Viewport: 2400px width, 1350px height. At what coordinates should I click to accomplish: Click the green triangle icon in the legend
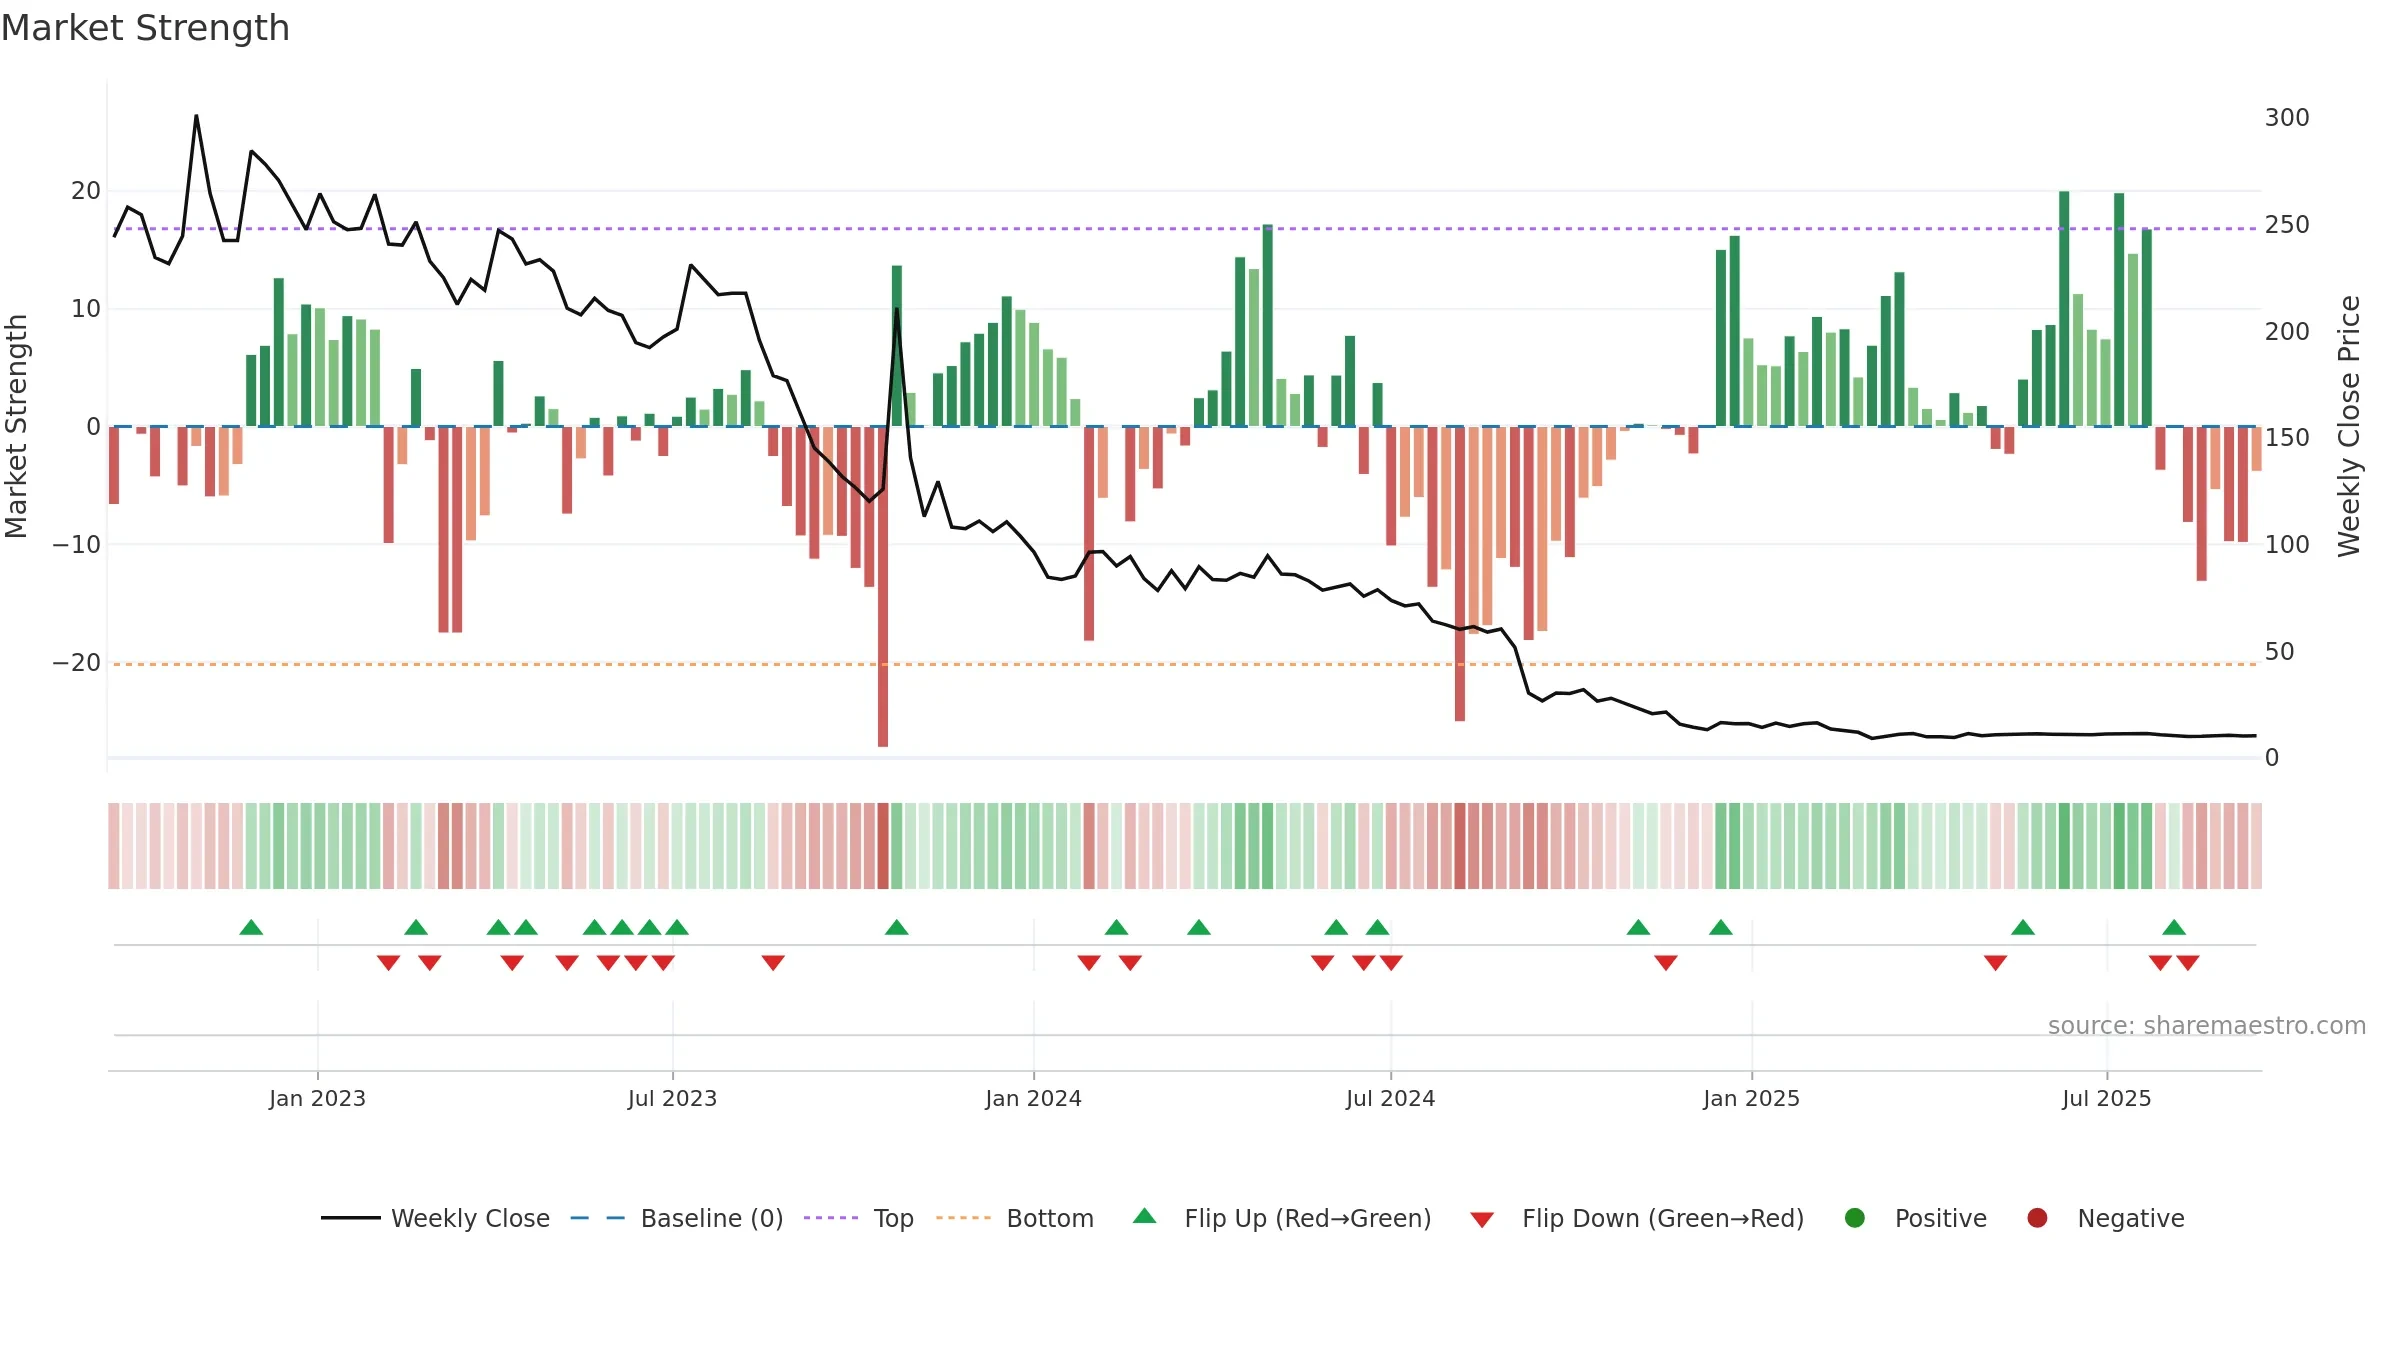tap(1145, 1216)
